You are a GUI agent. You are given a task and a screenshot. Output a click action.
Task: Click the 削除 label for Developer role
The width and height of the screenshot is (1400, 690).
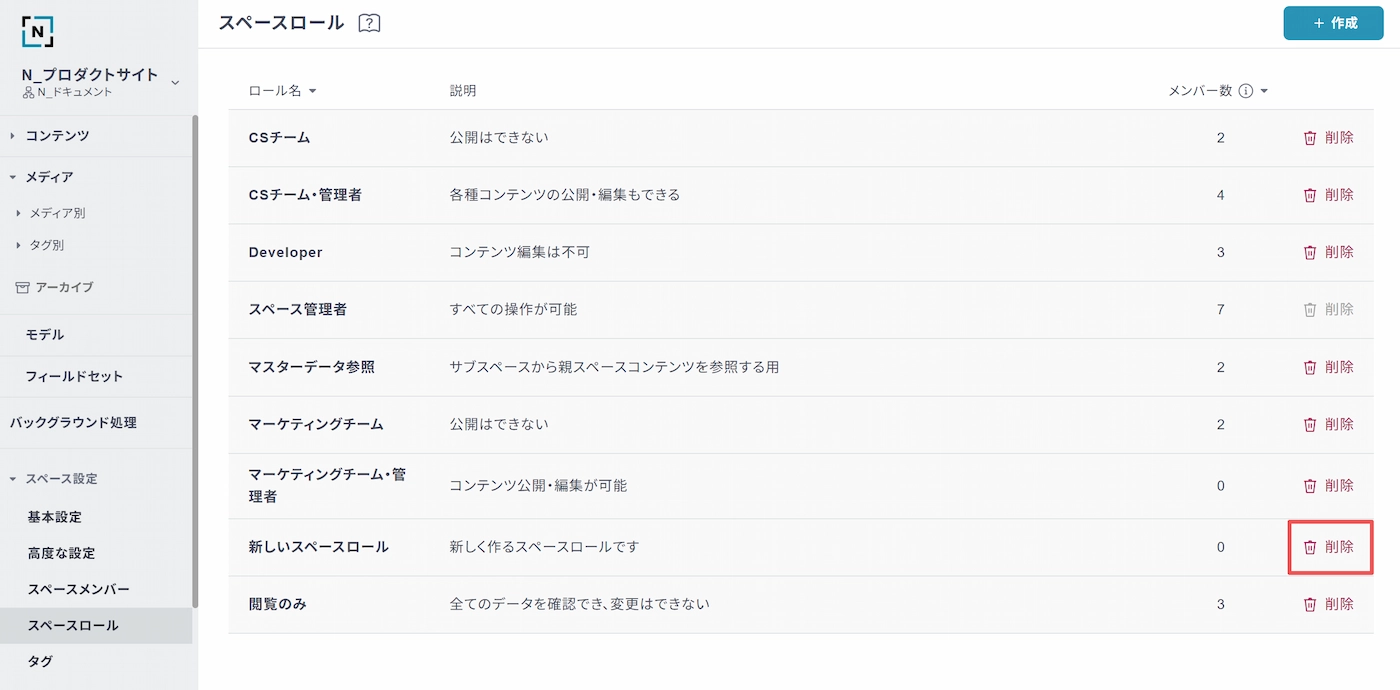pyautogui.click(x=1339, y=252)
